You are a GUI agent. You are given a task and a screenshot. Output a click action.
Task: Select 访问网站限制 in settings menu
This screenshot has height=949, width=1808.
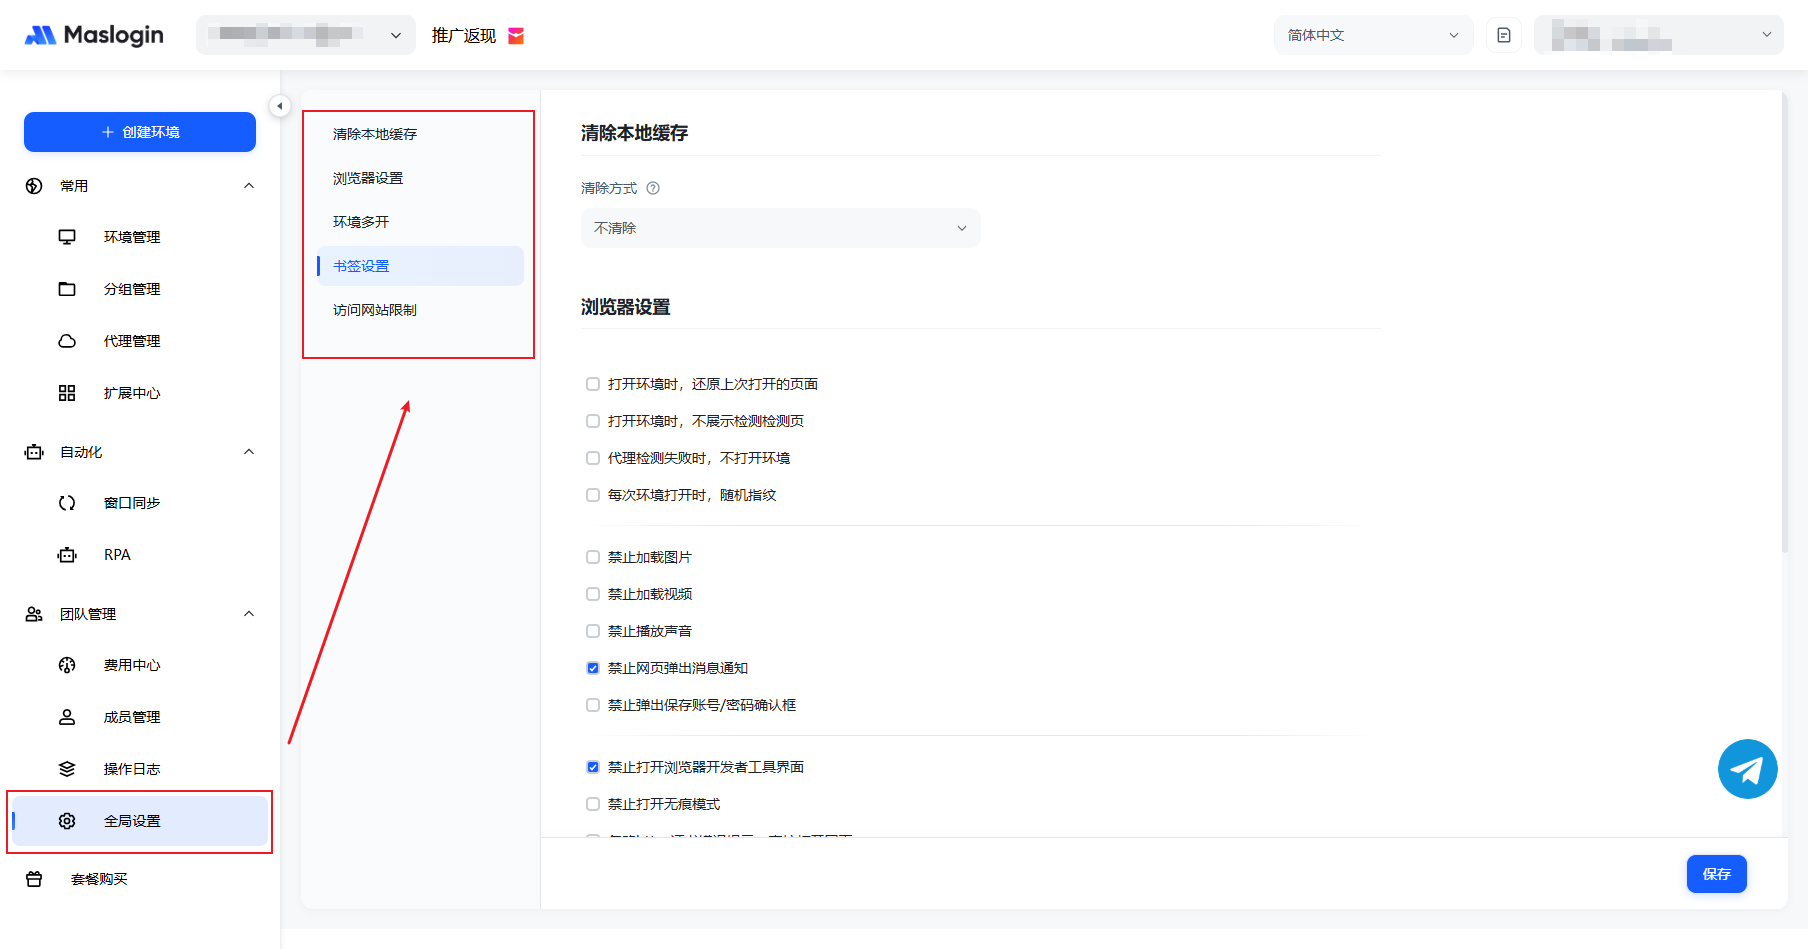click(x=375, y=310)
